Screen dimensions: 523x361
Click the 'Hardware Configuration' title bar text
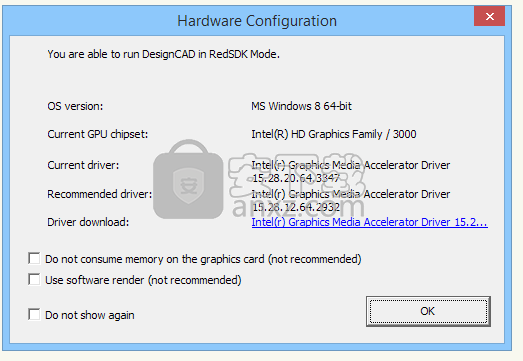(x=257, y=21)
